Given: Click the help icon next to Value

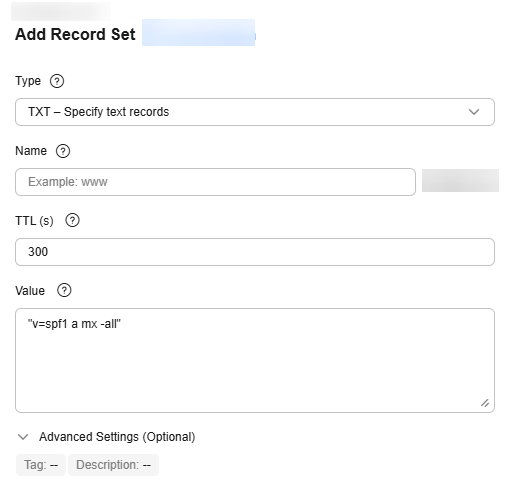Looking at the screenshot, I should [64, 290].
